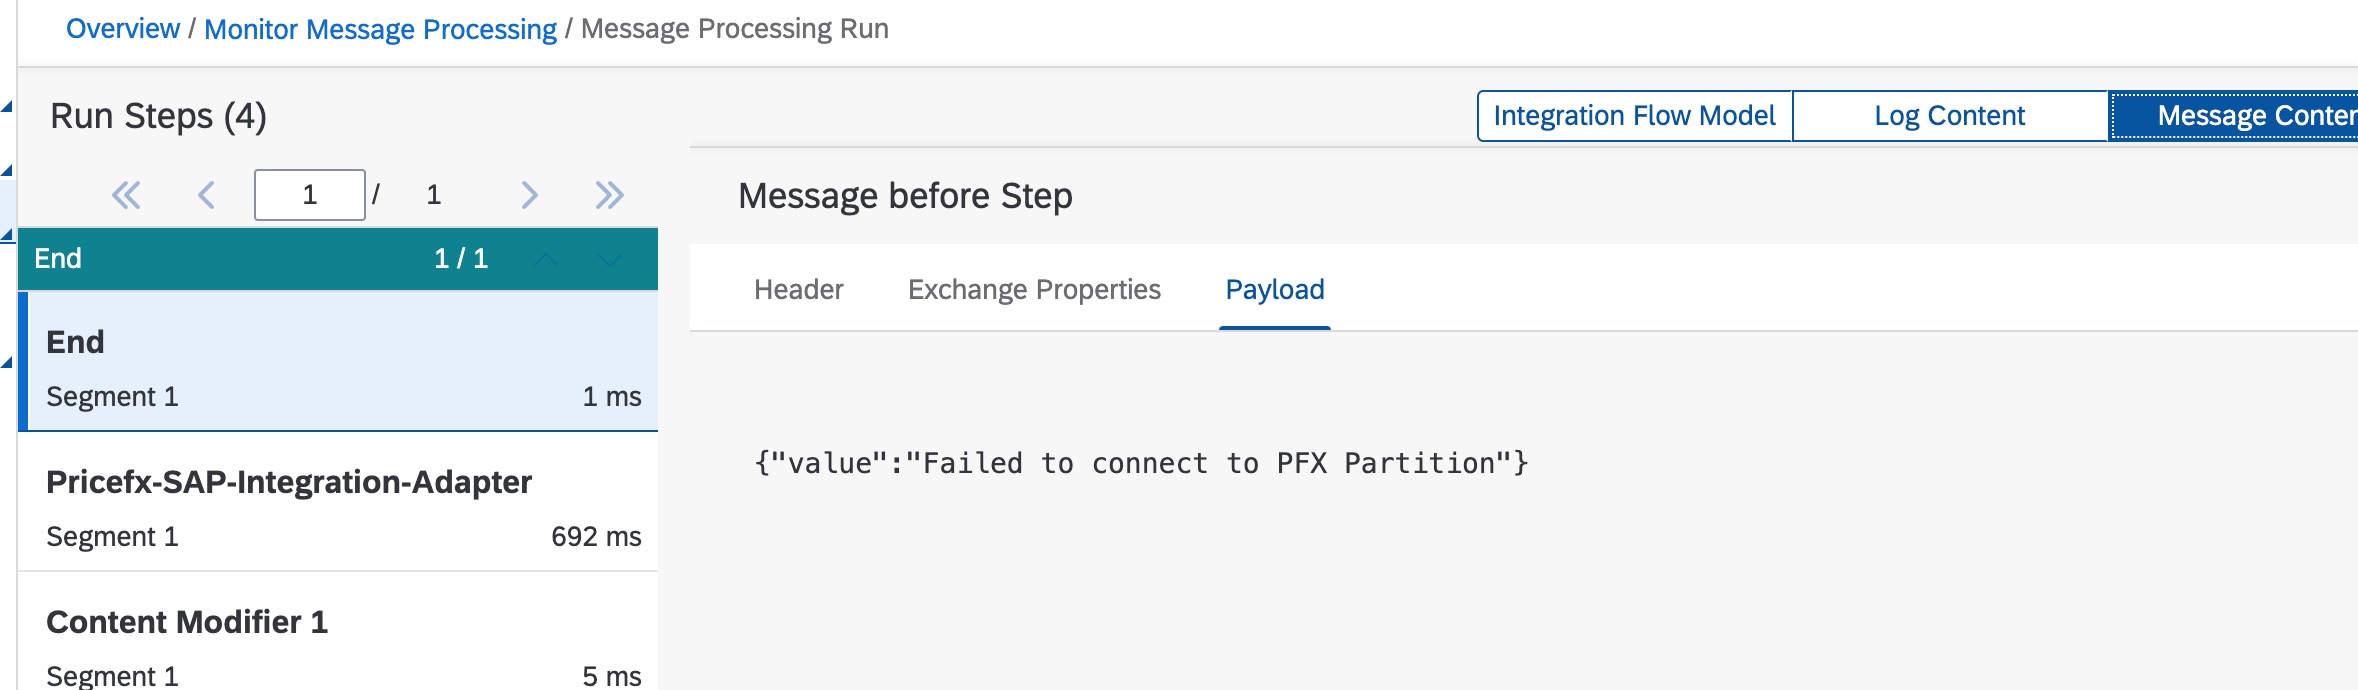Switch to the Exchange Properties tab
This screenshot has height=690, width=2358.
(x=1034, y=290)
